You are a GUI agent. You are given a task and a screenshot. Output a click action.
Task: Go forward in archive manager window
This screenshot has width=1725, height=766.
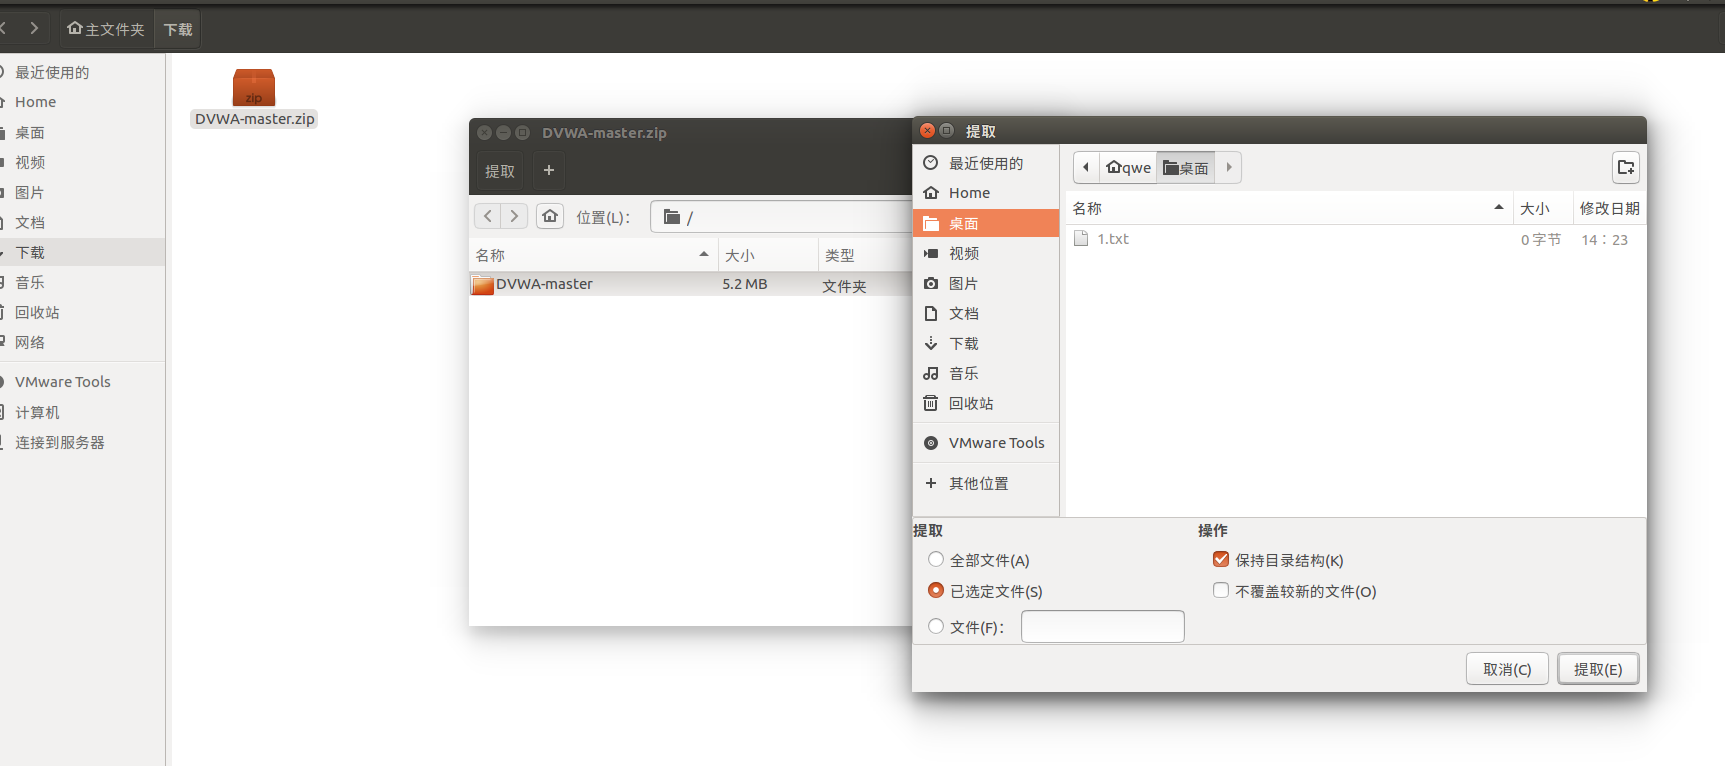tap(514, 216)
